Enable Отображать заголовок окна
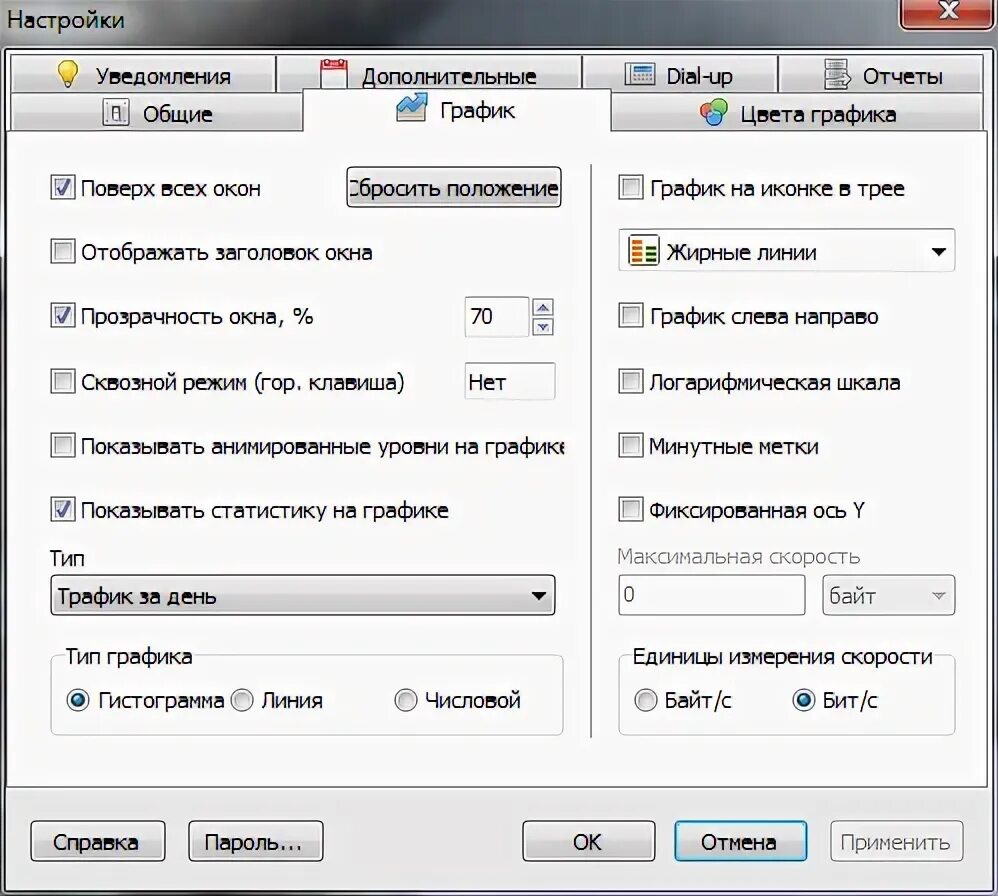998x896 pixels. coord(62,251)
